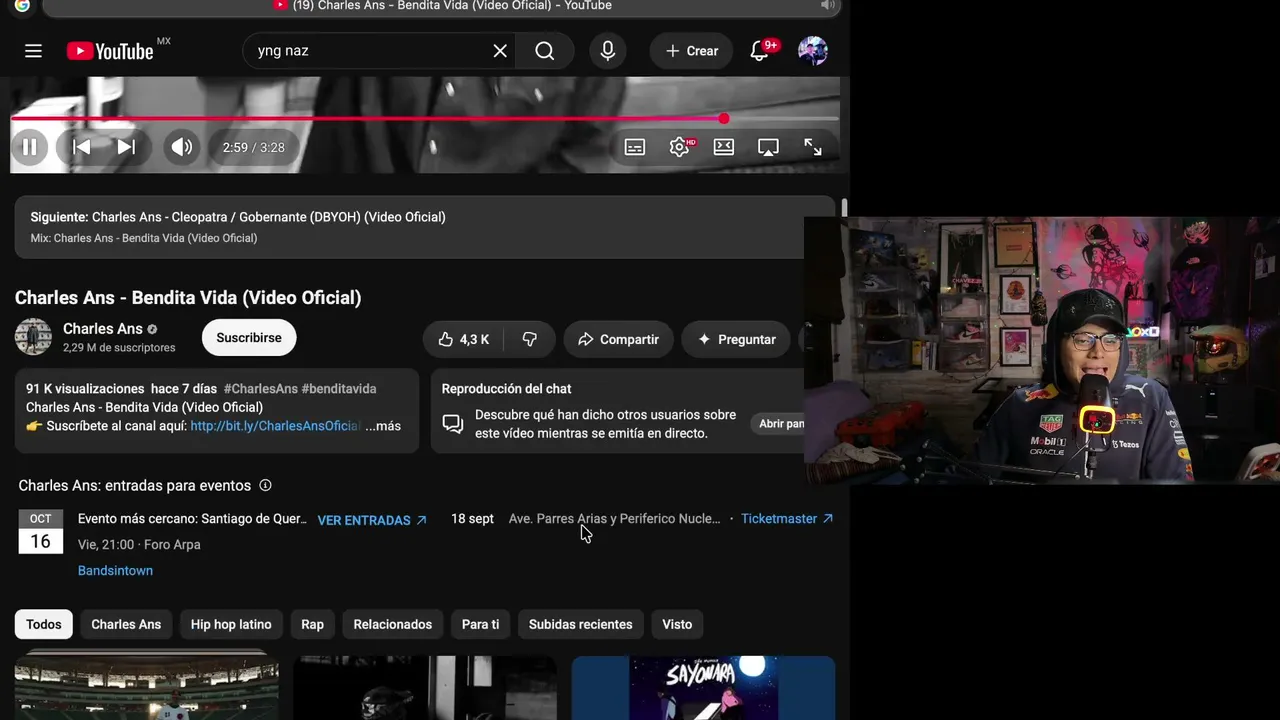Viewport: 1280px width, 720px height.
Task: Toggle subtitles on the player
Action: 635,147
